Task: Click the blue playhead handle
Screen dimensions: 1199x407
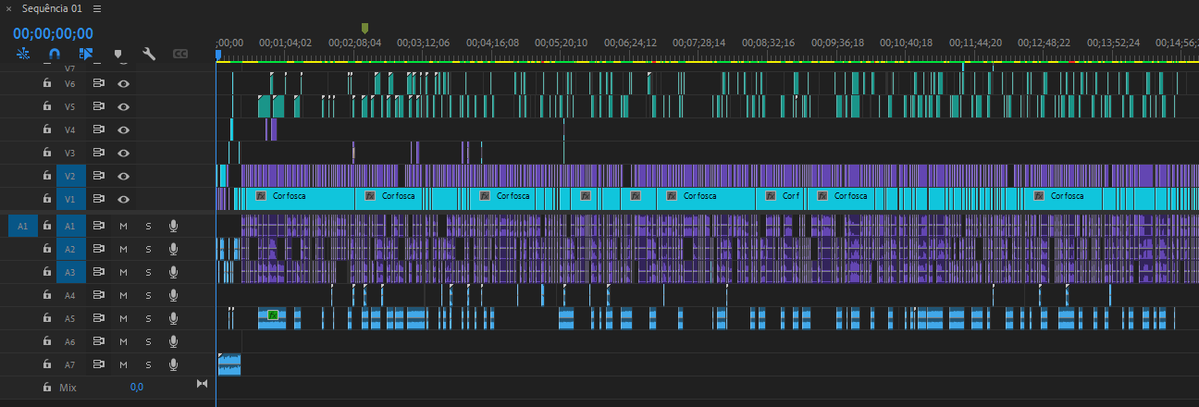Action: [218, 55]
